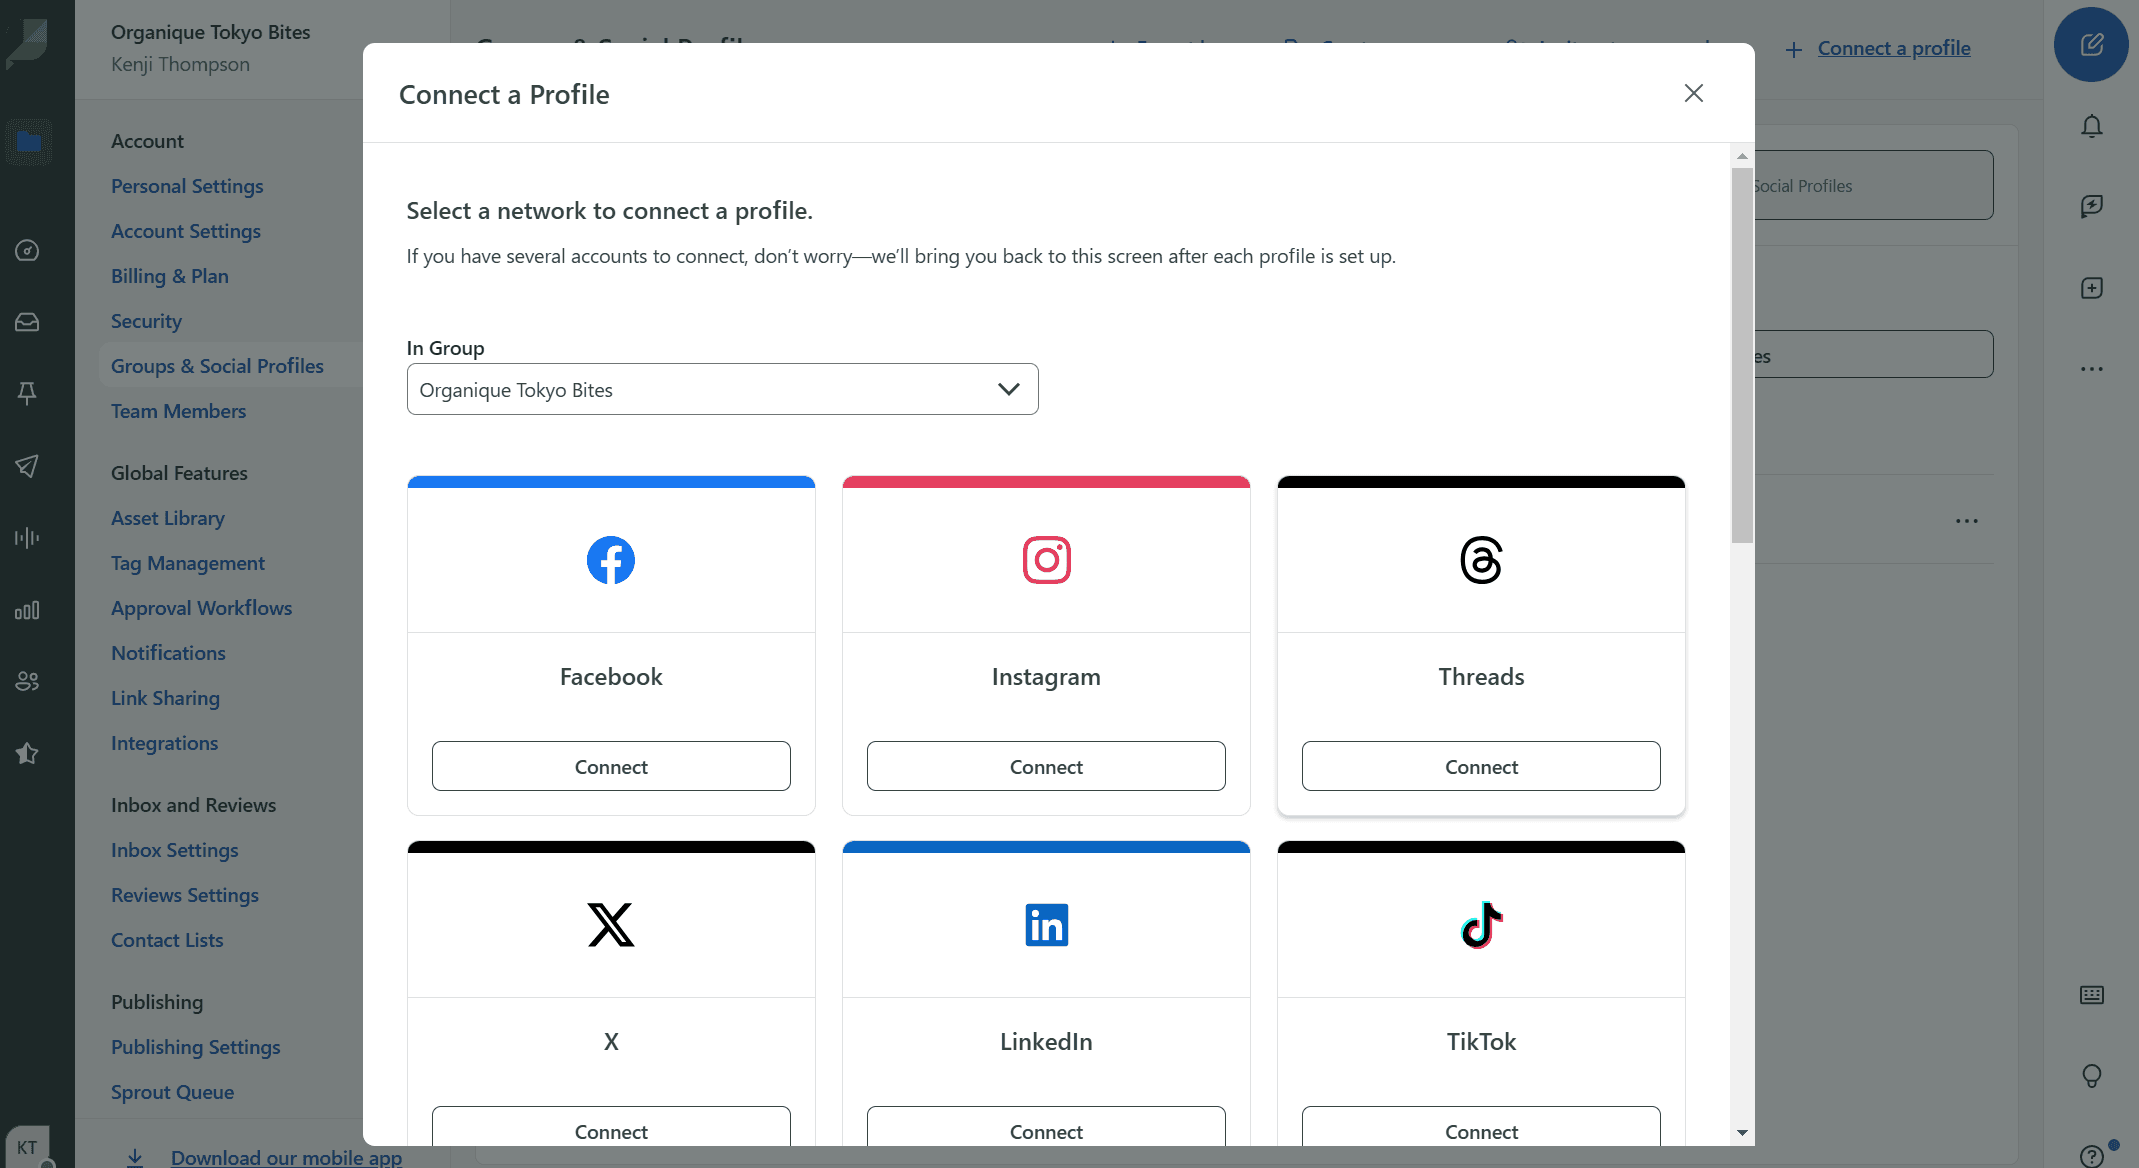
Task: Open the notifications bell icon
Action: point(2091,127)
